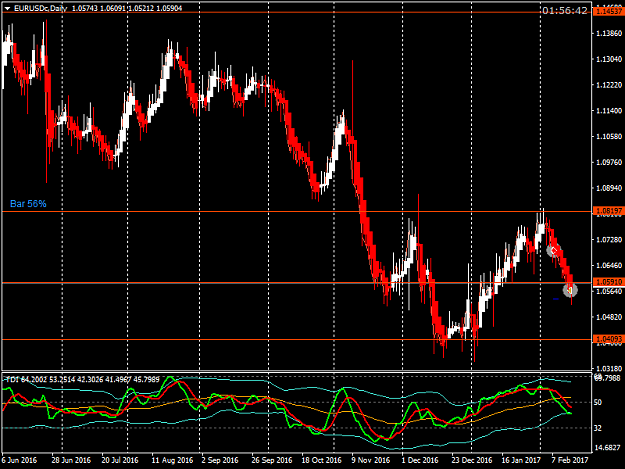Screen dimensions: 625x469
Task: Click the 1.13040 price scale value
Action: point(609,59)
